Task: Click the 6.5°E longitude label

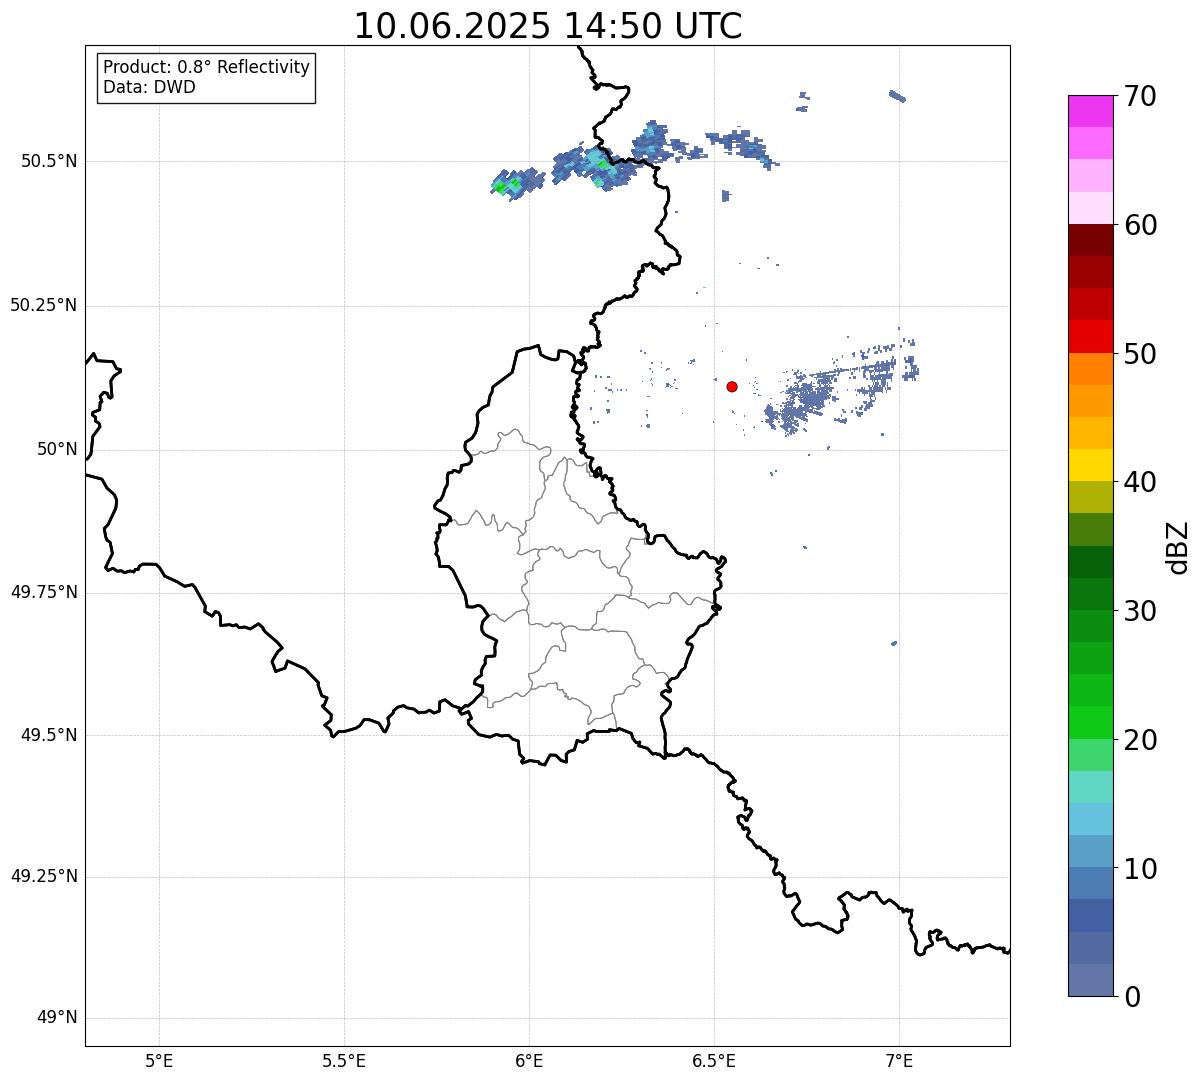Action: click(x=714, y=1060)
